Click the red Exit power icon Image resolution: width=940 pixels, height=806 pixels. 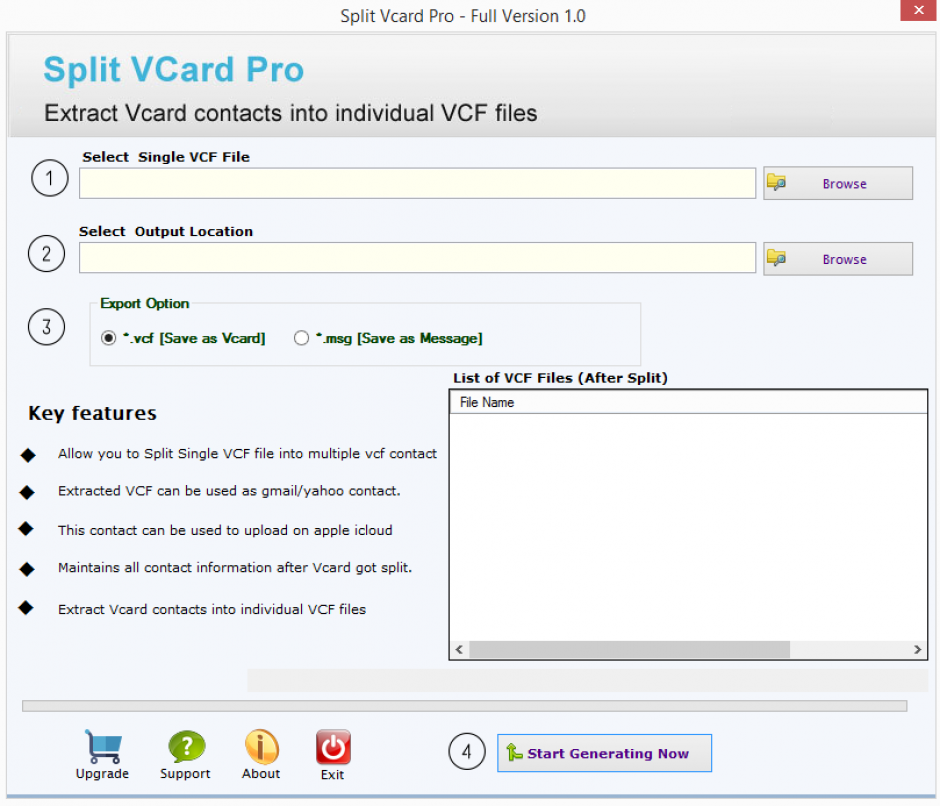pyautogui.click(x=333, y=748)
